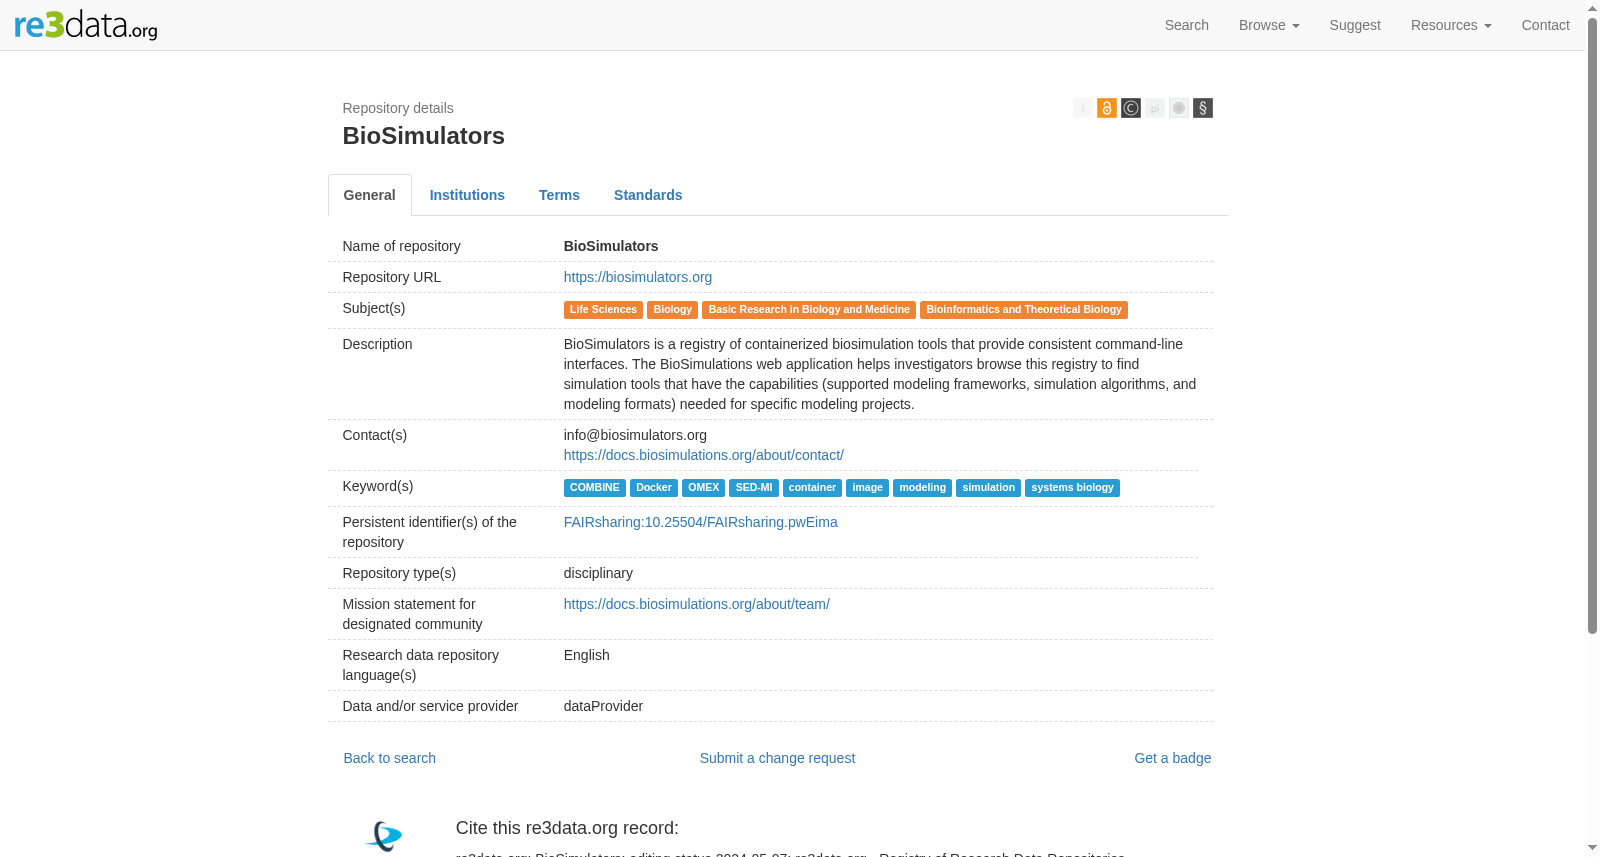Click Submit a change request
The width and height of the screenshot is (1600, 857).
coord(777,758)
